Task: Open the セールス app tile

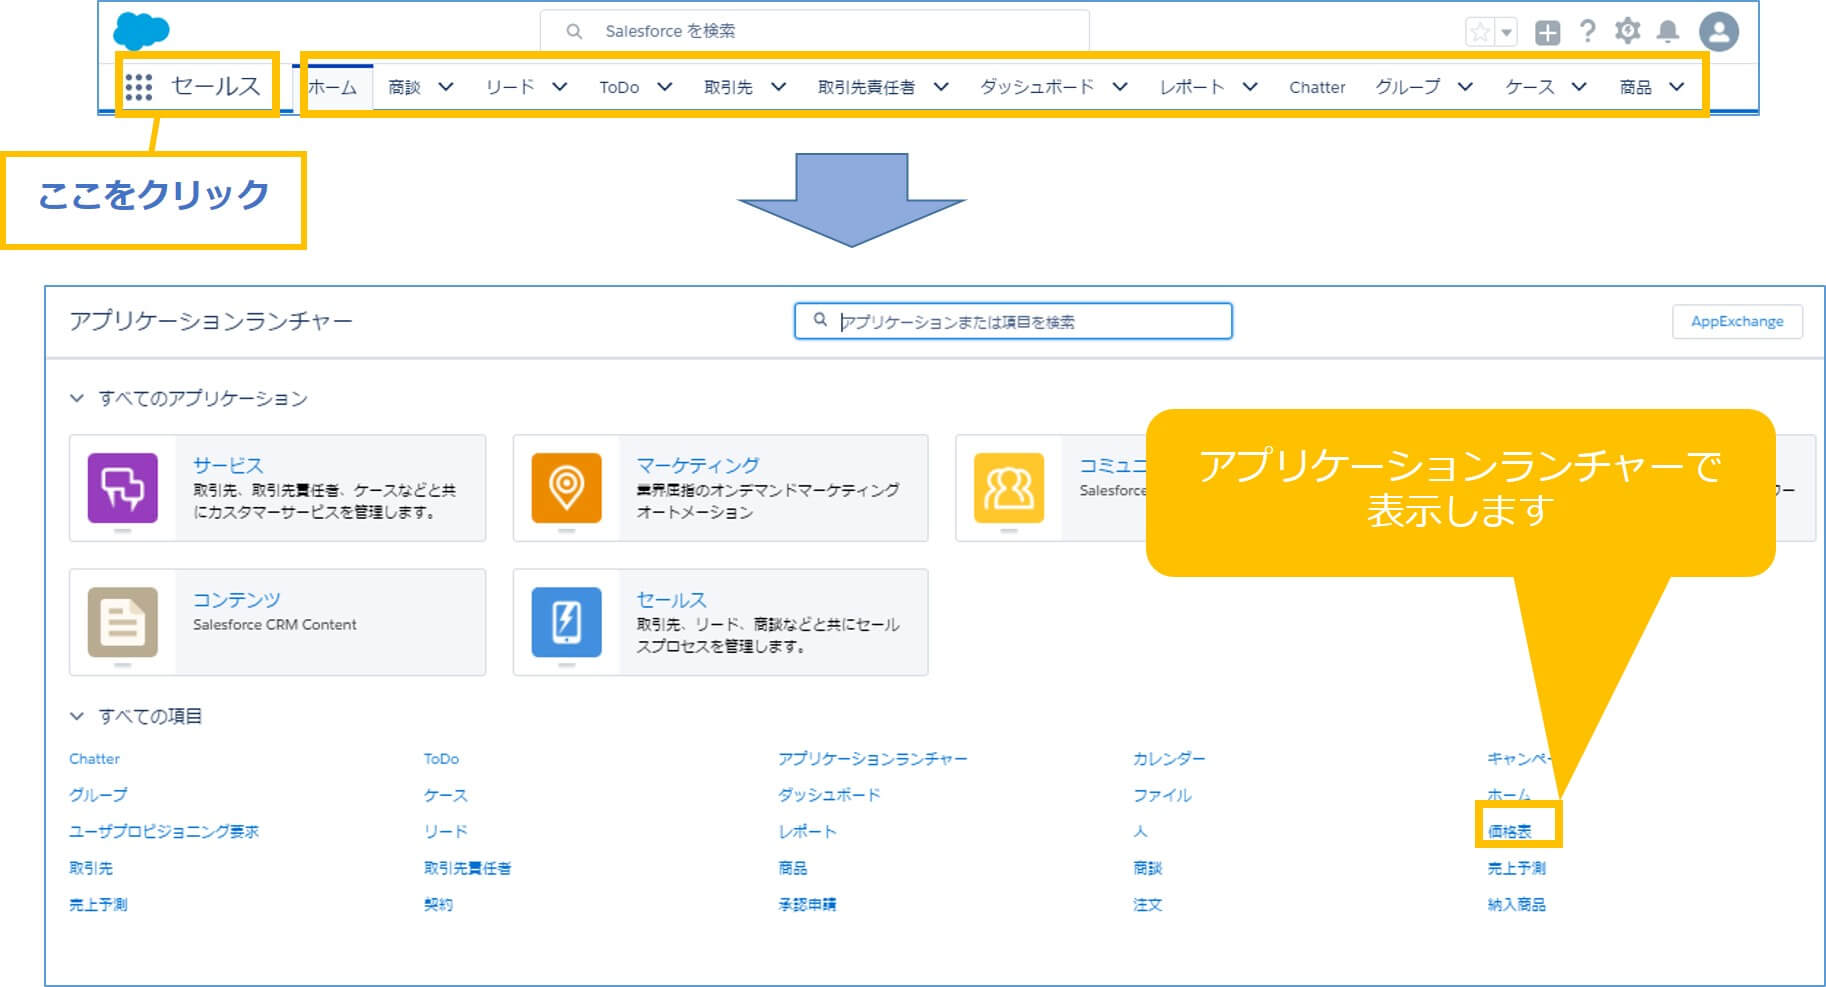Action: point(720,622)
